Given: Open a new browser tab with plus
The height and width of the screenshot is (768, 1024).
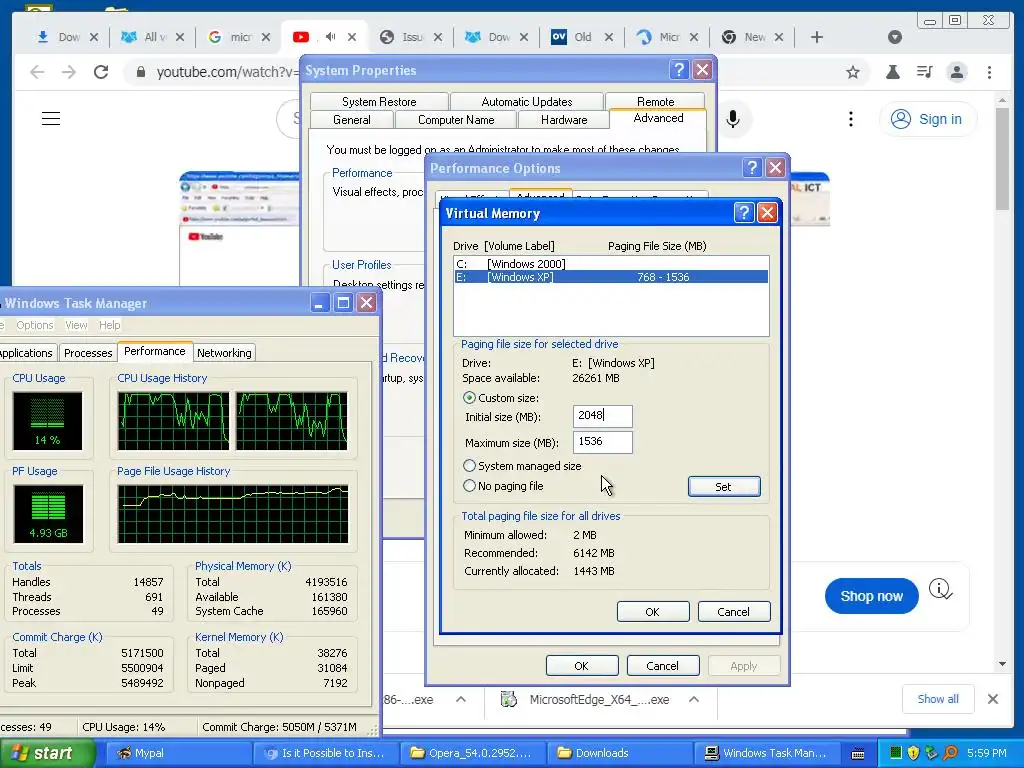Looking at the screenshot, I should pos(816,37).
